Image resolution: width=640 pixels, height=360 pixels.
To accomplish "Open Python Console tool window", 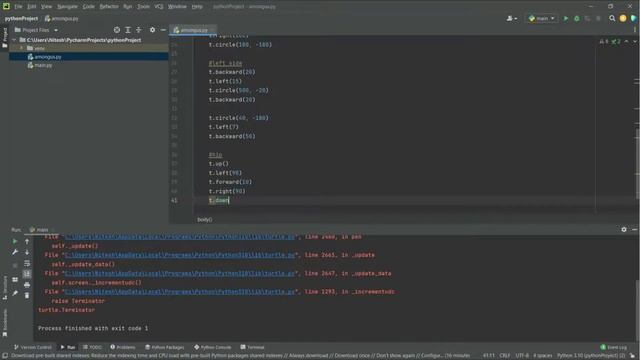I will [213, 347].
